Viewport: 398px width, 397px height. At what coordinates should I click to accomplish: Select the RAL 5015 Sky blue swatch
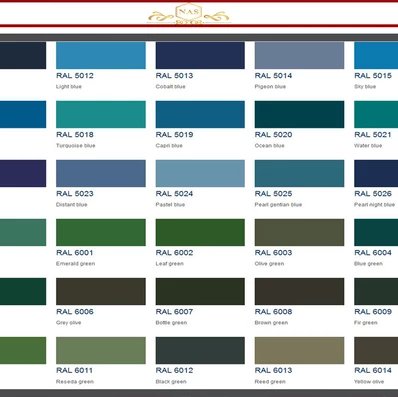click(x=376, y=55)
